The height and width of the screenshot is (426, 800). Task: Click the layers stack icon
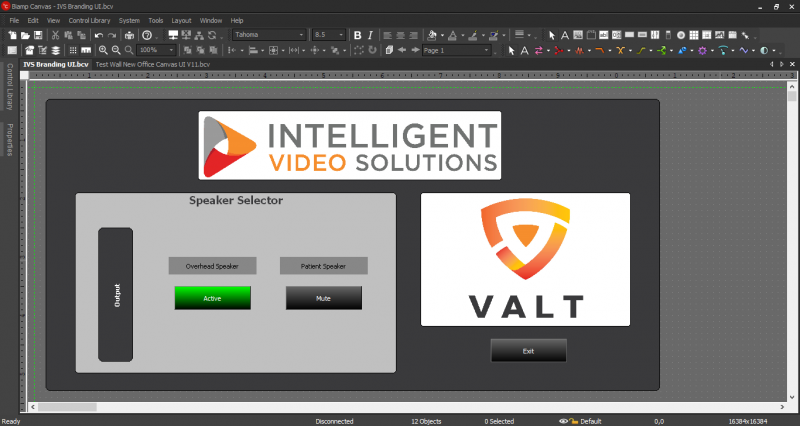click(56, 50)
